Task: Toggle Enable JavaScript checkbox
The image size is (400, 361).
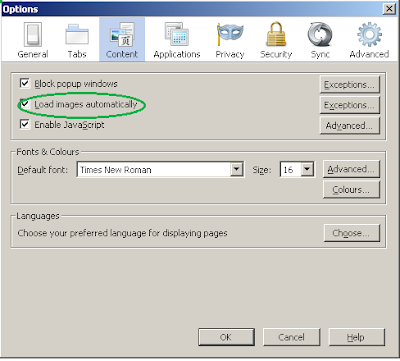Action: pyautogui.click(x=25, y=124)
